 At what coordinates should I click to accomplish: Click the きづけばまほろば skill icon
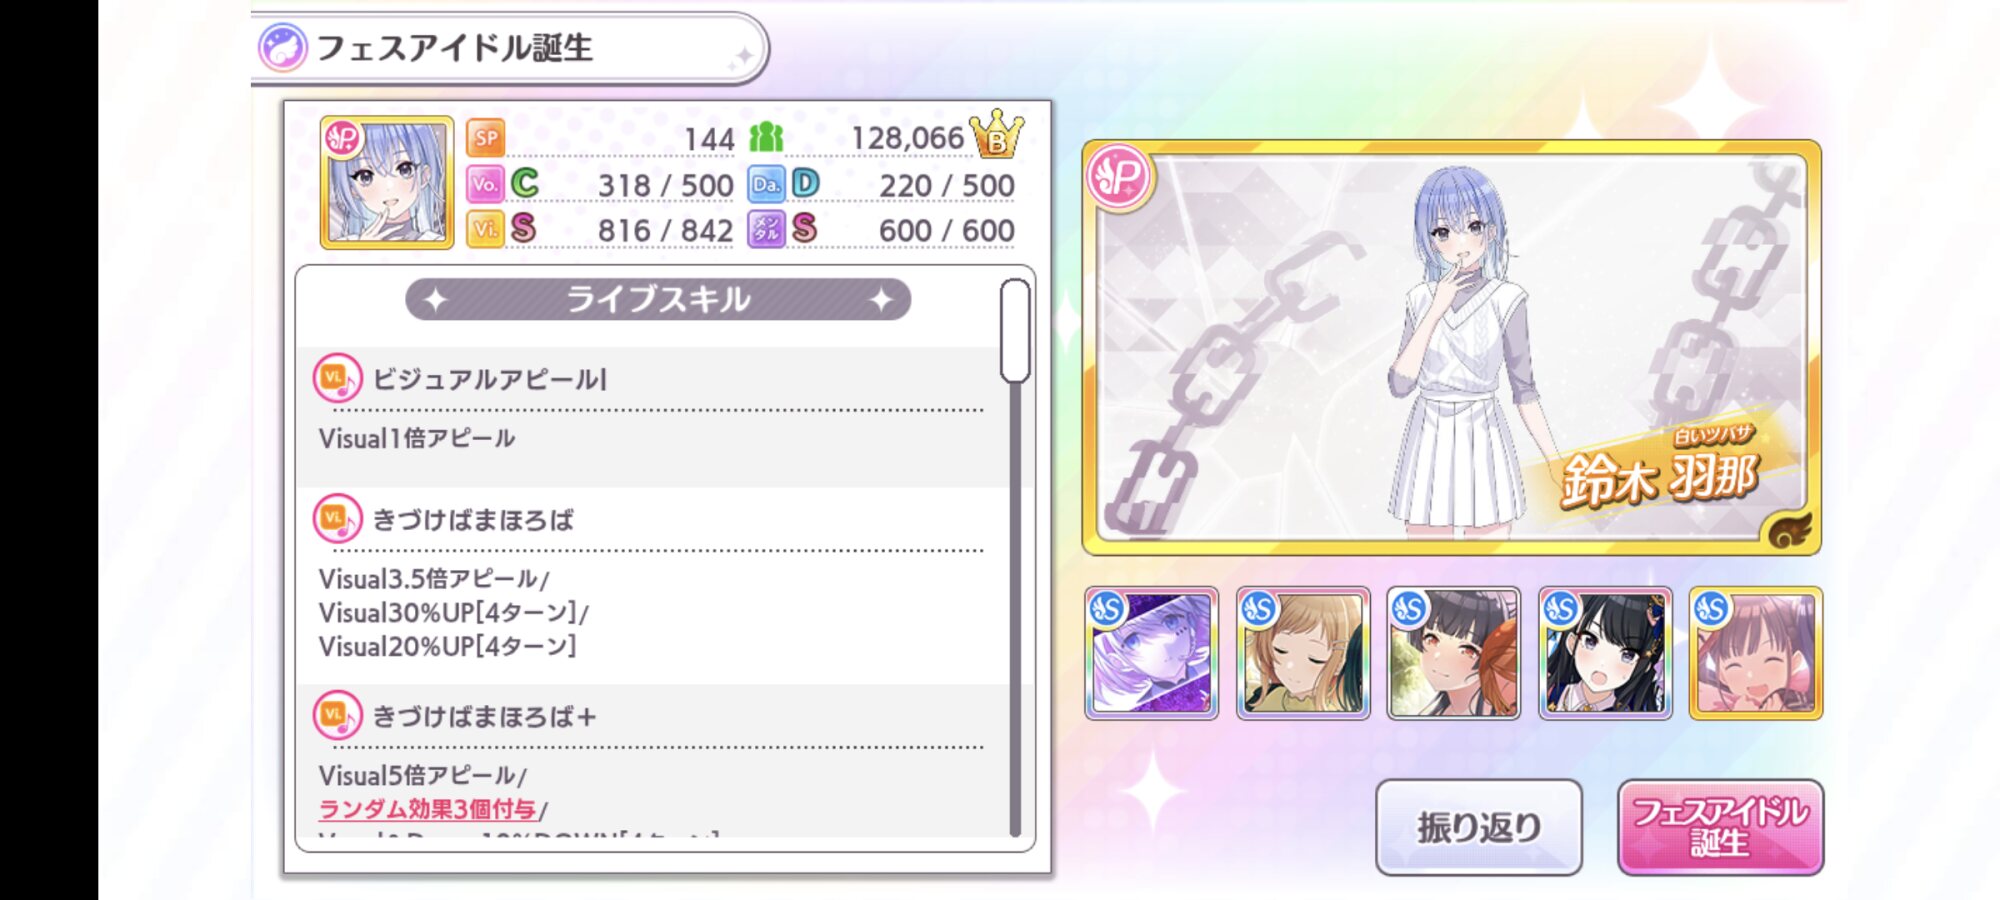337,520
